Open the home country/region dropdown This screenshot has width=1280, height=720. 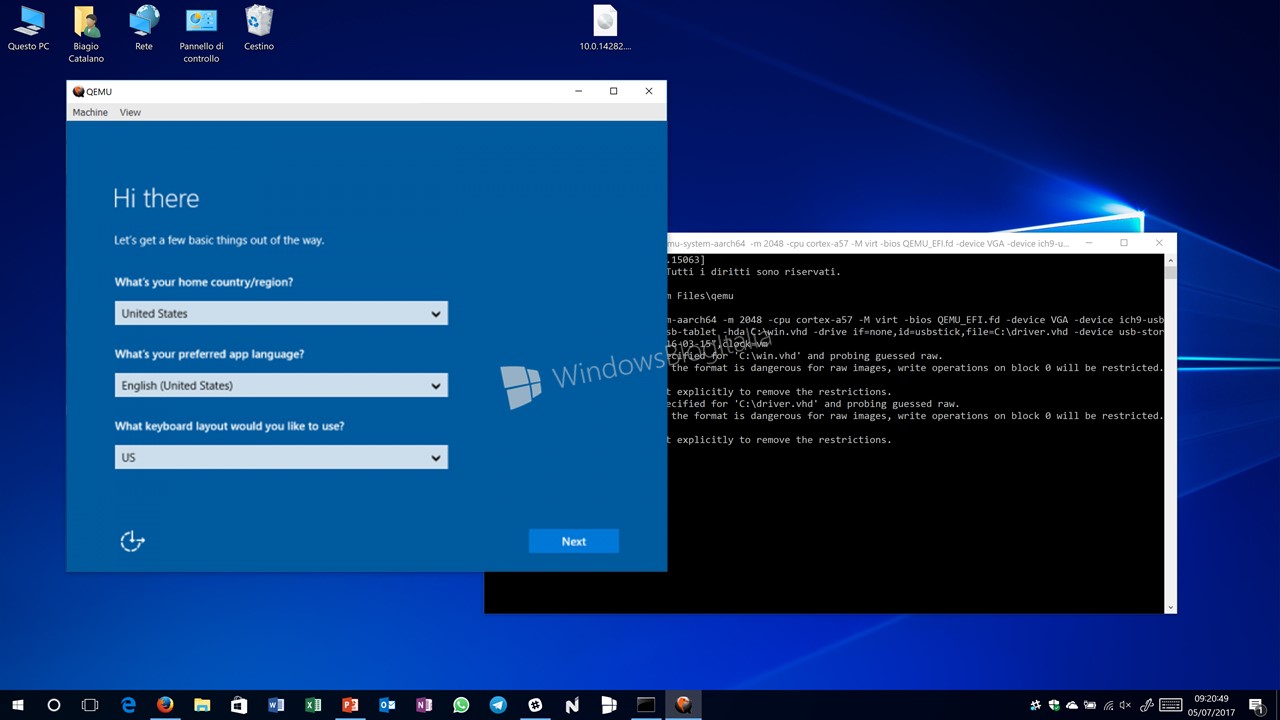pos(281,313)
